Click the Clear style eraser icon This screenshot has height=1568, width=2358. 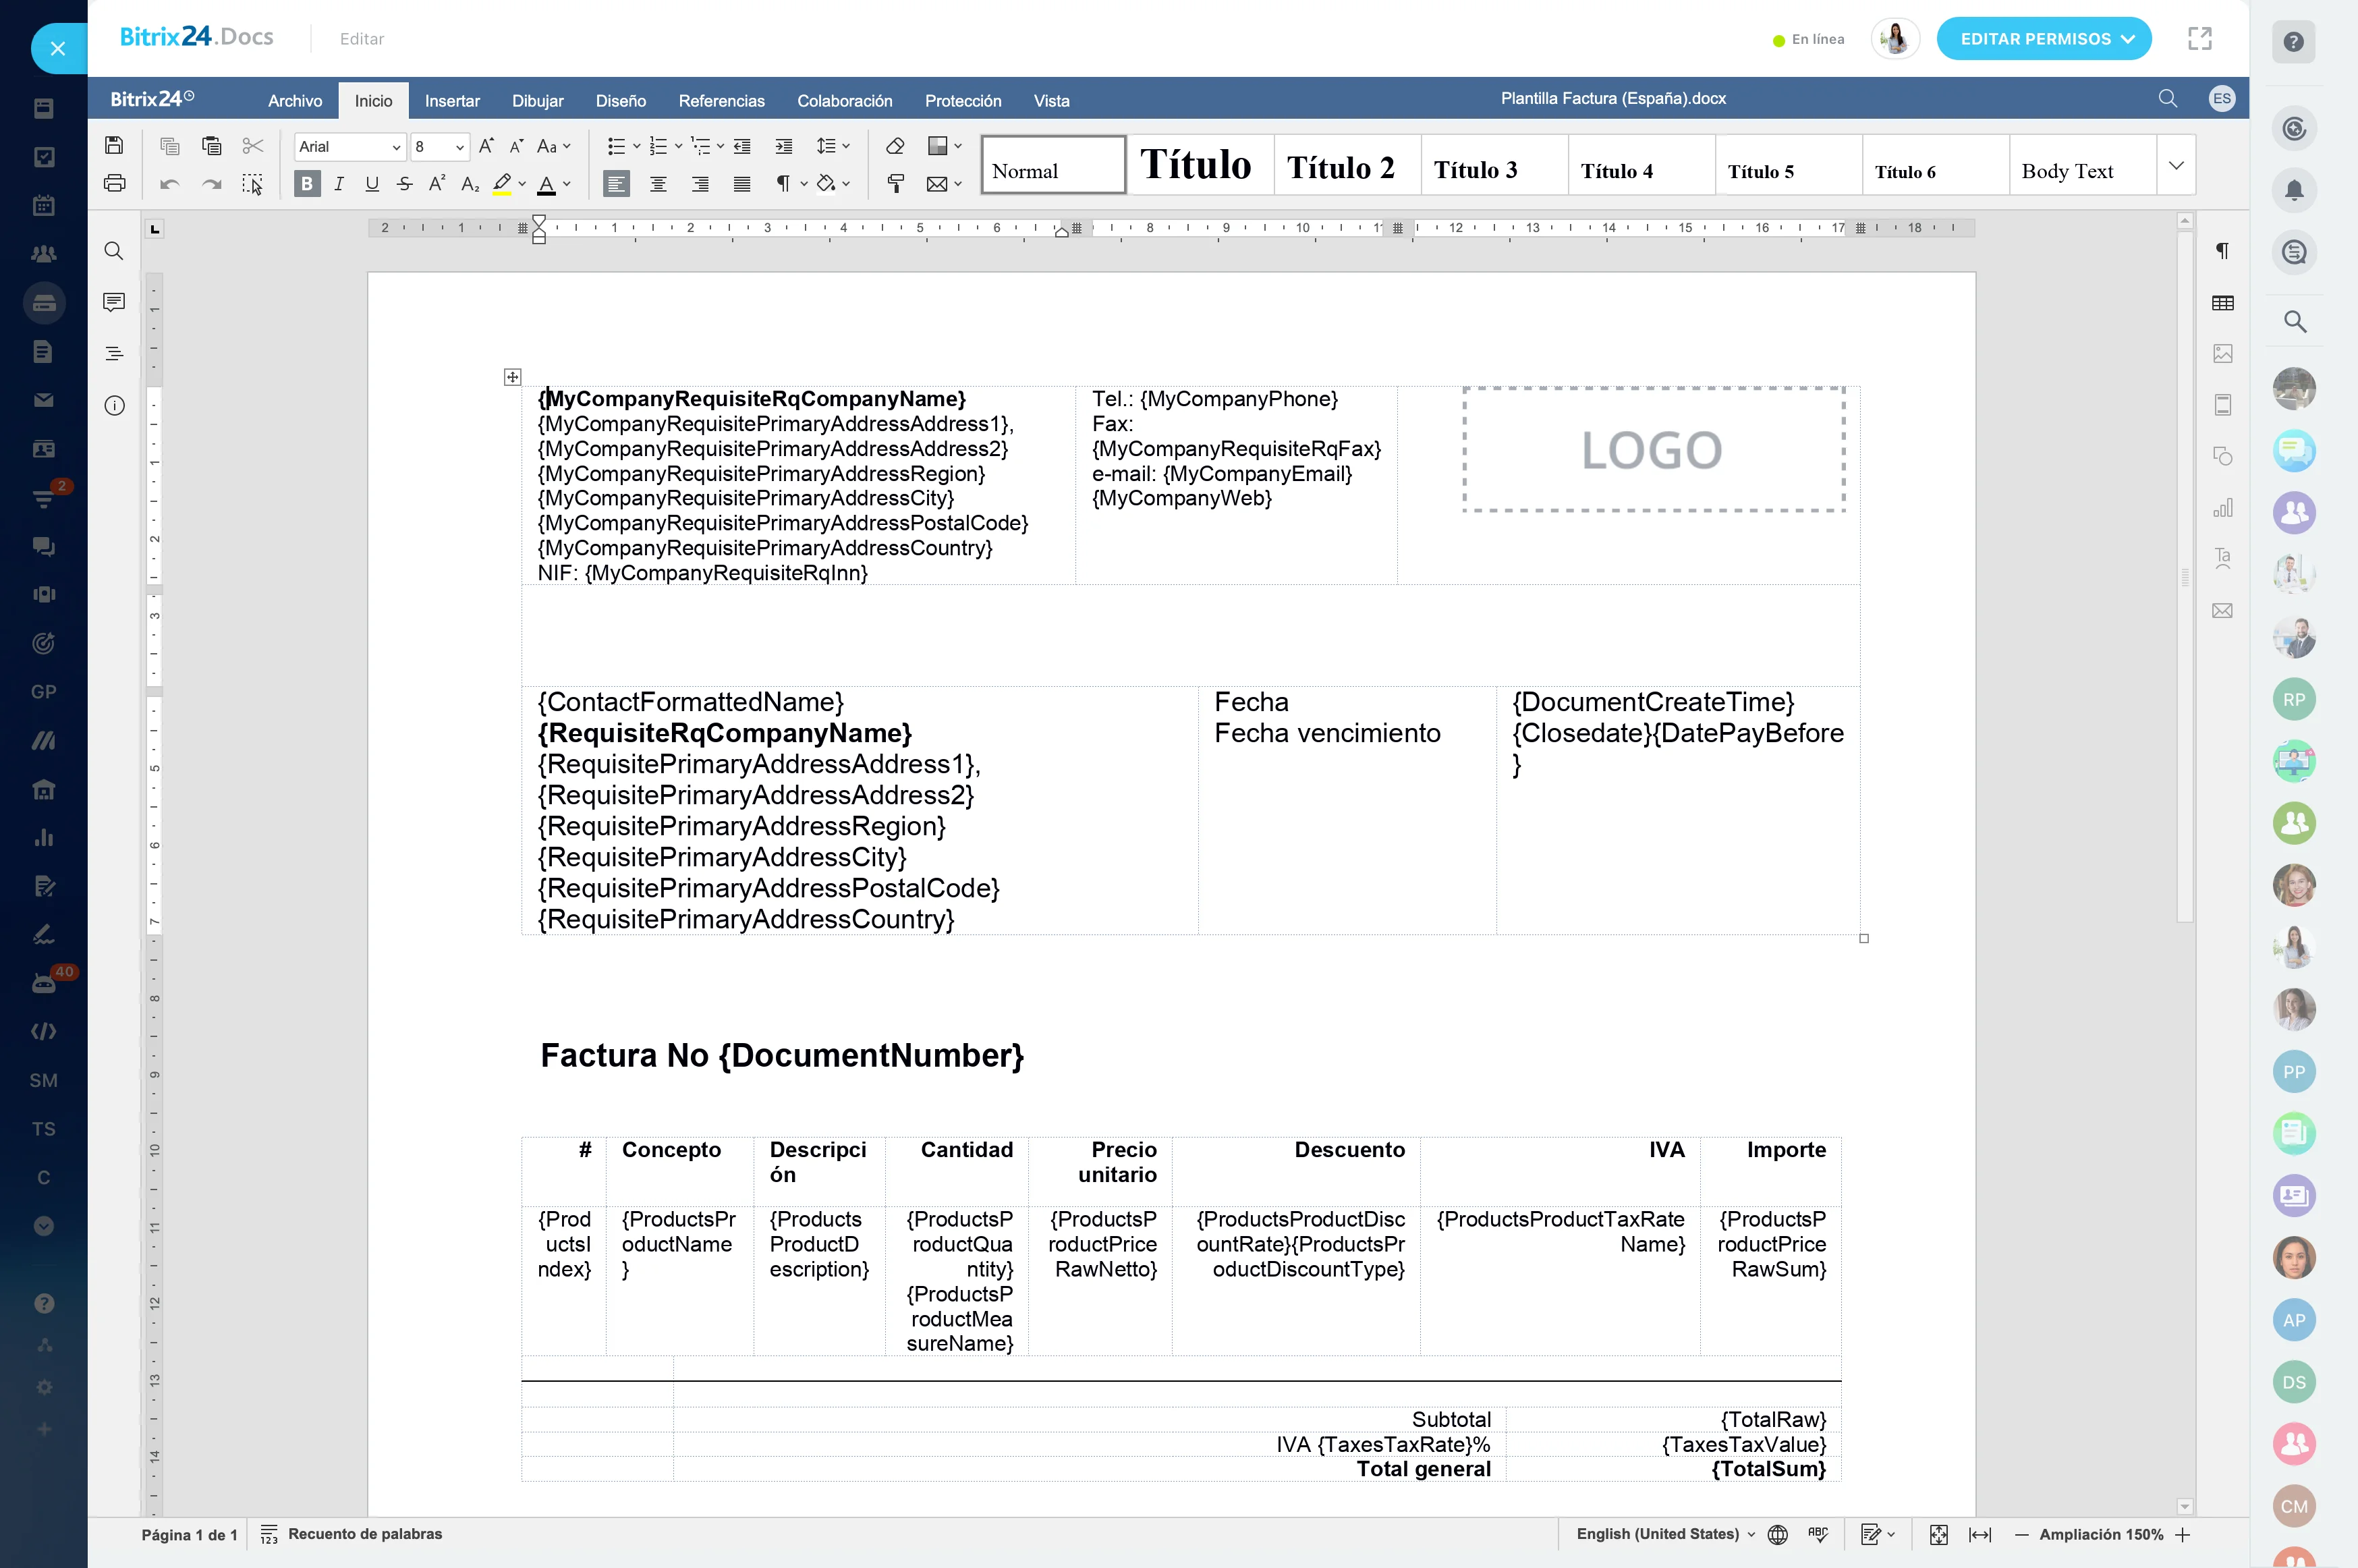pyautogui.click(x=895, y=146)
